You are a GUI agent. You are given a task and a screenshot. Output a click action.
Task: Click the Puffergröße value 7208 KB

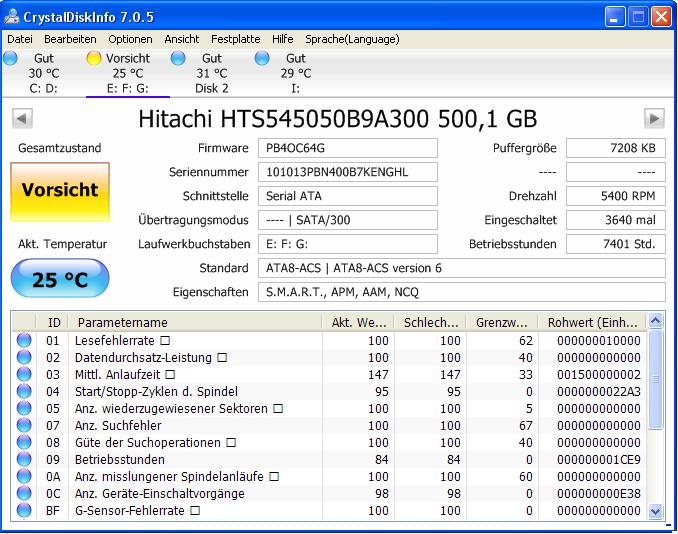click(616, 148)
